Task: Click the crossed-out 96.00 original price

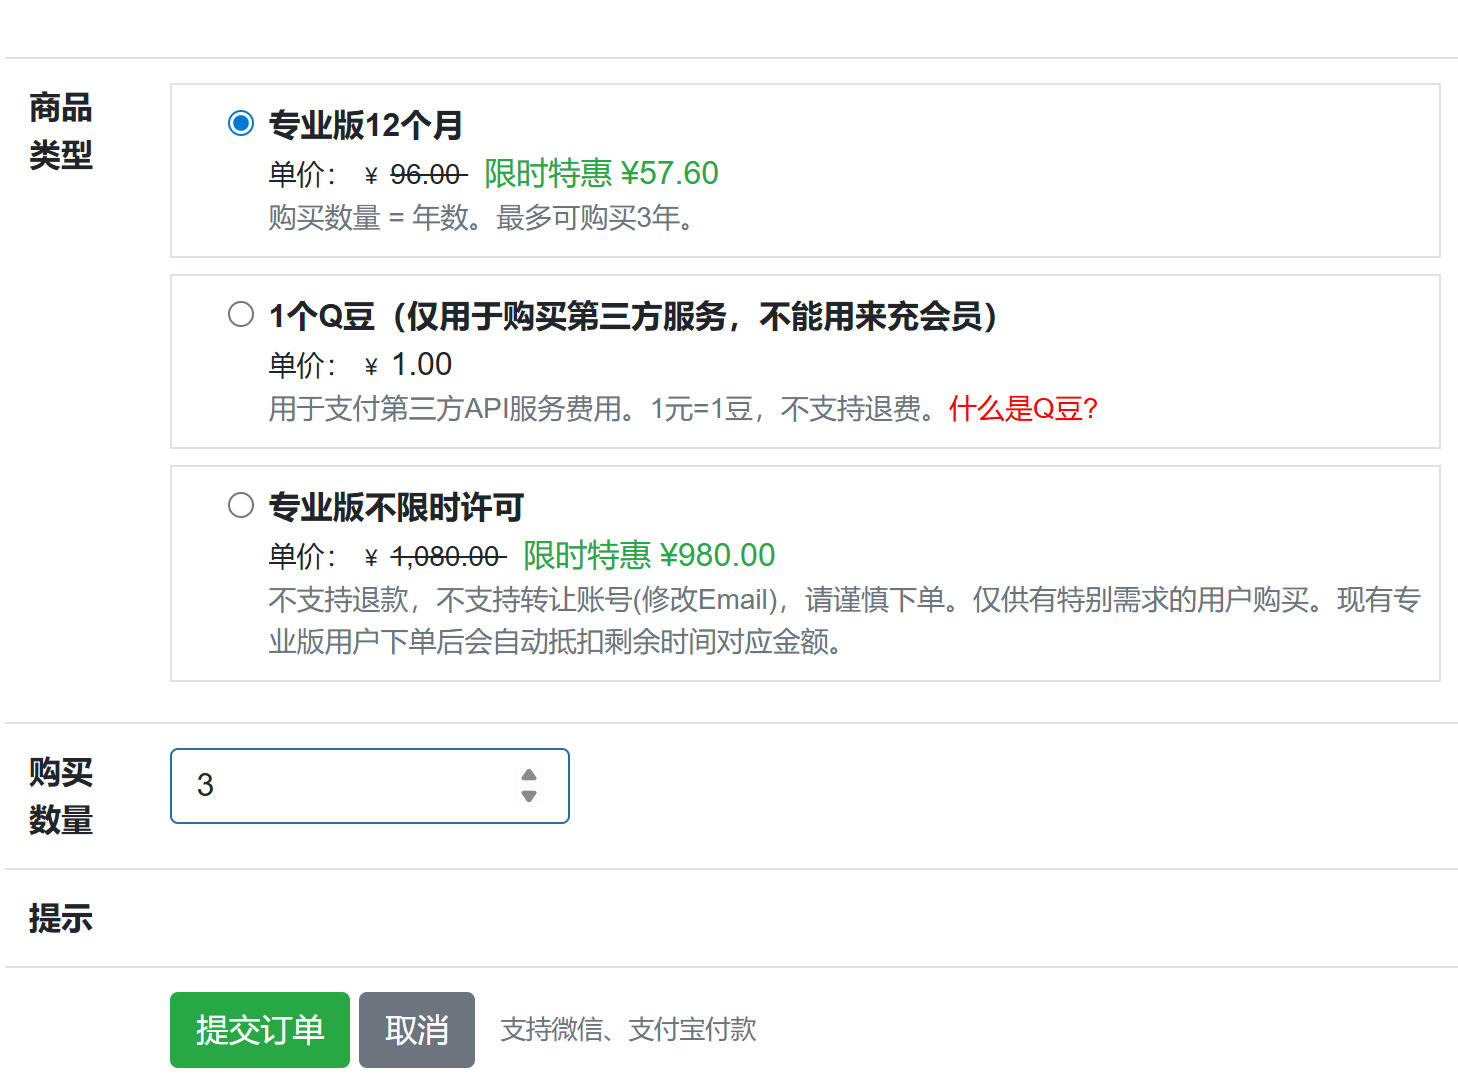Action: point(426,175)
